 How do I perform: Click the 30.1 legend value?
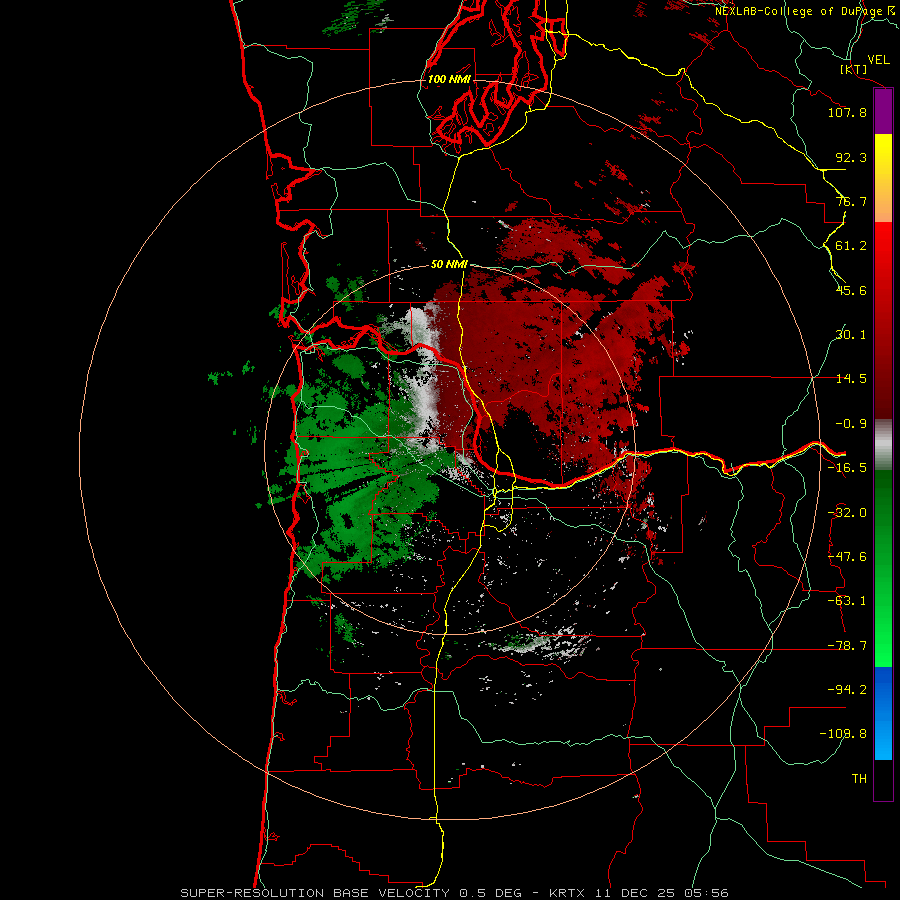(x=851, y=335)
